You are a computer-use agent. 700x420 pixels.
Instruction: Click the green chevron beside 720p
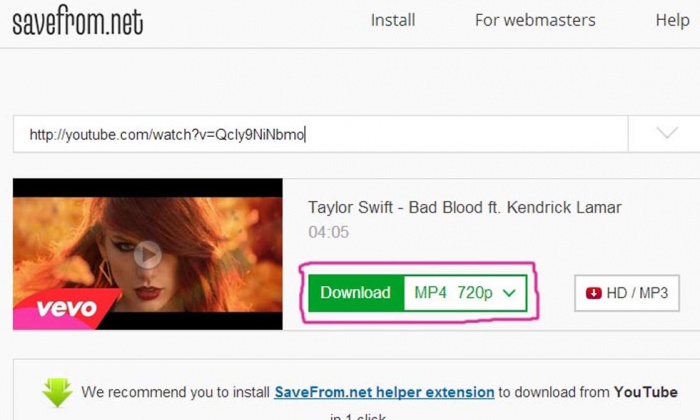point(509,293)
